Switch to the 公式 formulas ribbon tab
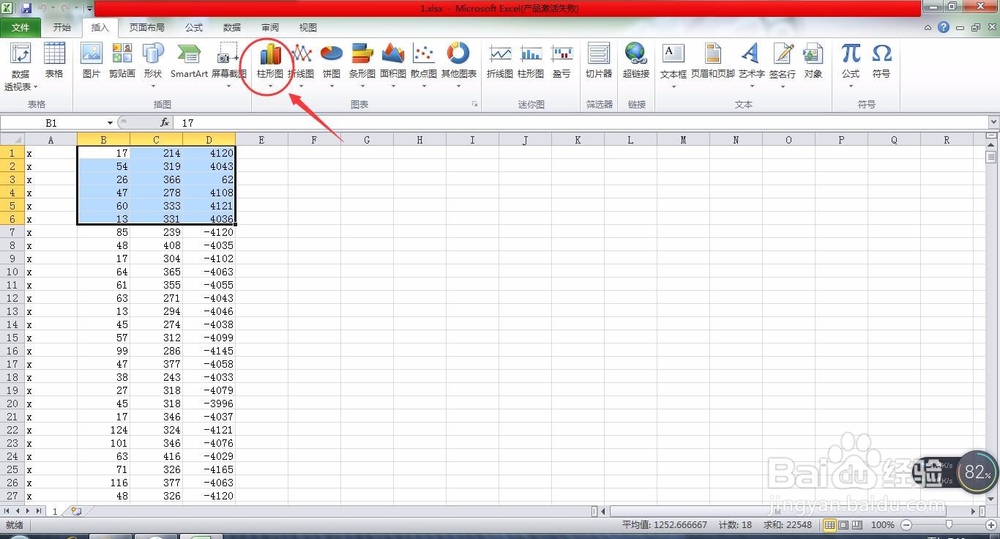Screen dimensions: 1000x539 (x=194, y=27)
